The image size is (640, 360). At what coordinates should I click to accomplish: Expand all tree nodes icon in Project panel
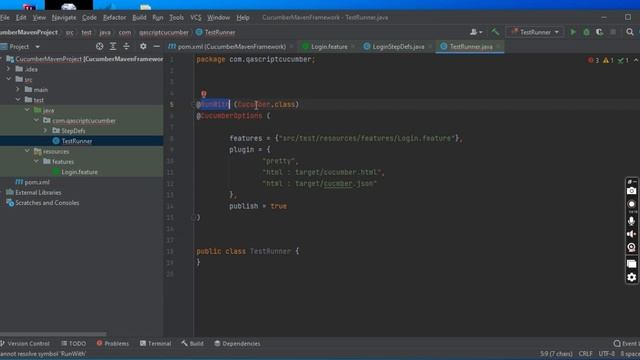[x=113, y=47]
